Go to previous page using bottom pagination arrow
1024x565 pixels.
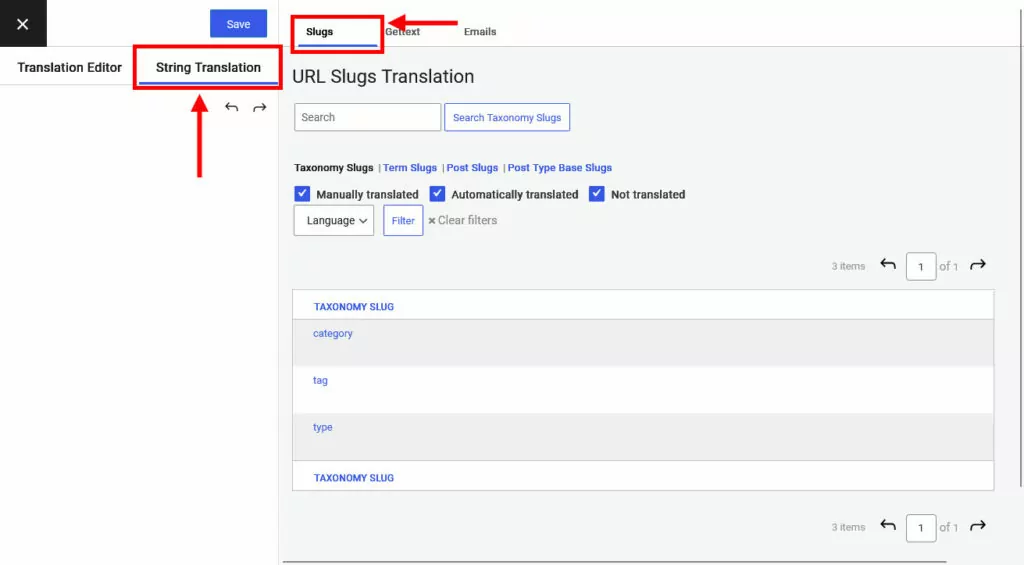pyautogui.click(x=888, y=526)
